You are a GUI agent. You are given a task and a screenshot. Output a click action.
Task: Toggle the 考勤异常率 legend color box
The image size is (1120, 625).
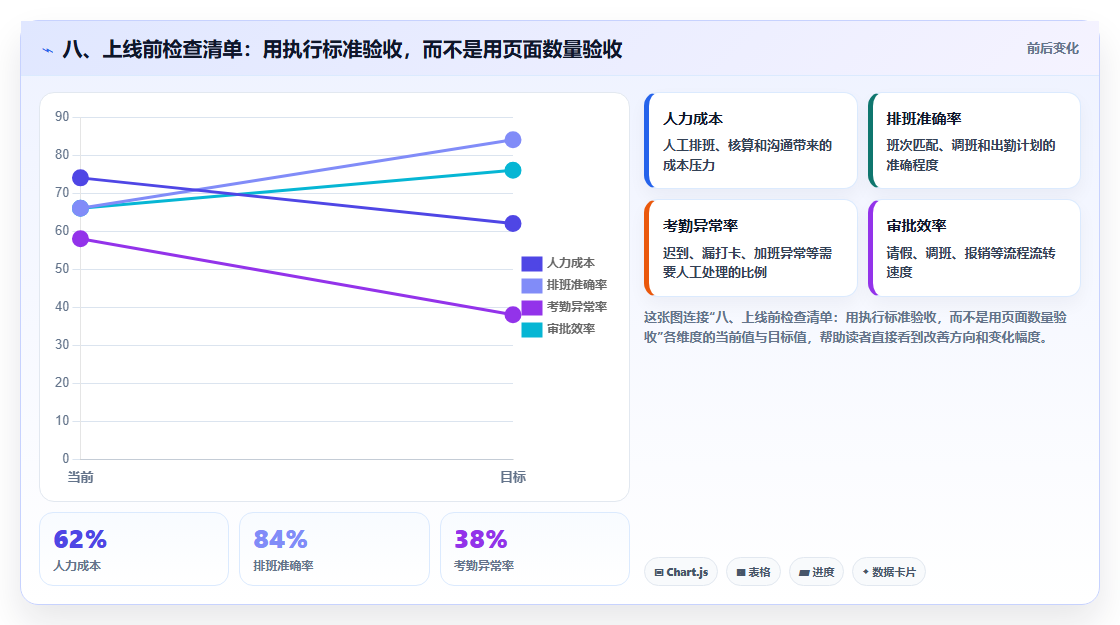tap(531, 308)
